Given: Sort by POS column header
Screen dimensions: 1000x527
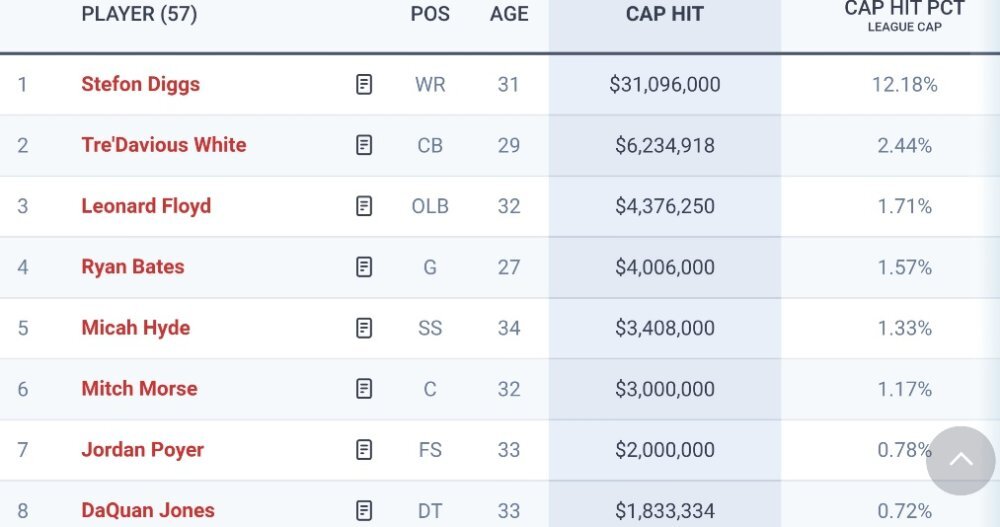Looking at the screenshot, I should (430, 14).
